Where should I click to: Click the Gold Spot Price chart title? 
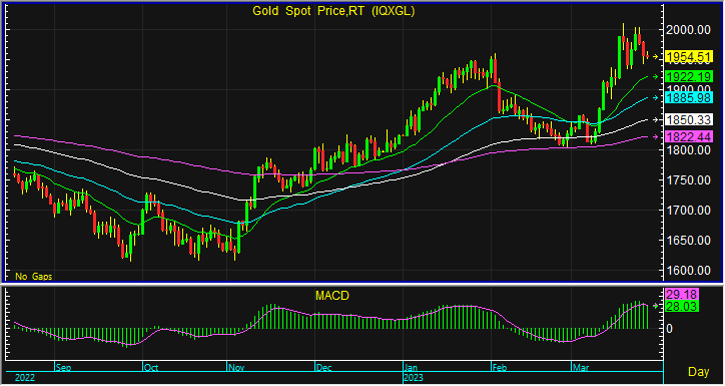(x=333, y=12)
